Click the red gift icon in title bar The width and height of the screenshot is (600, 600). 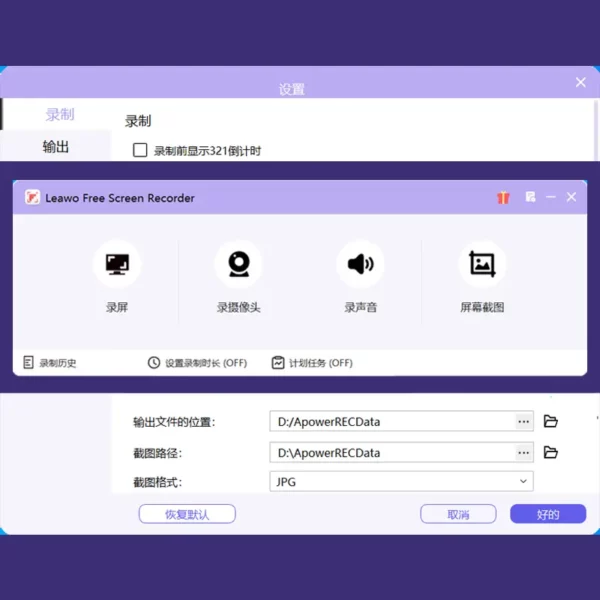tap(503, 197)
